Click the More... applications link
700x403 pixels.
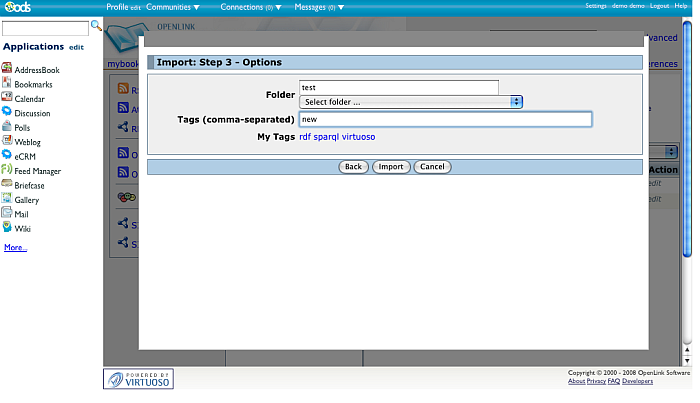tap(15, 247)
